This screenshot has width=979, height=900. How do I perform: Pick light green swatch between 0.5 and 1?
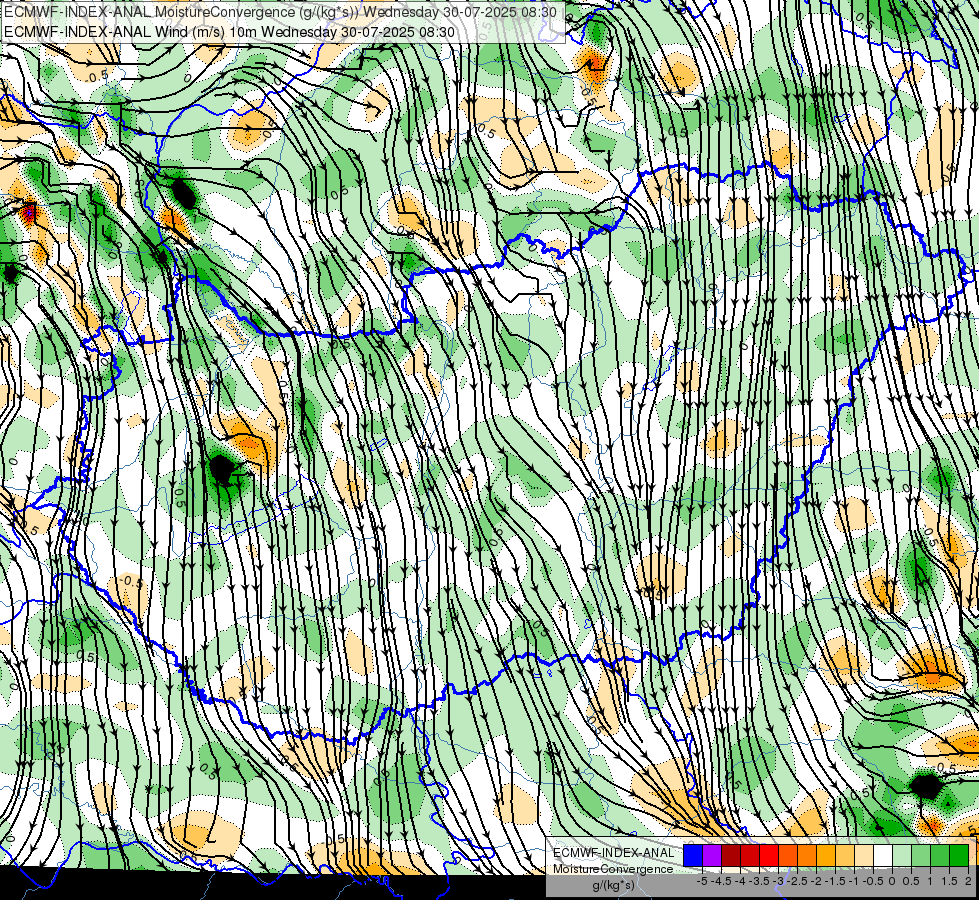point(921,856)
